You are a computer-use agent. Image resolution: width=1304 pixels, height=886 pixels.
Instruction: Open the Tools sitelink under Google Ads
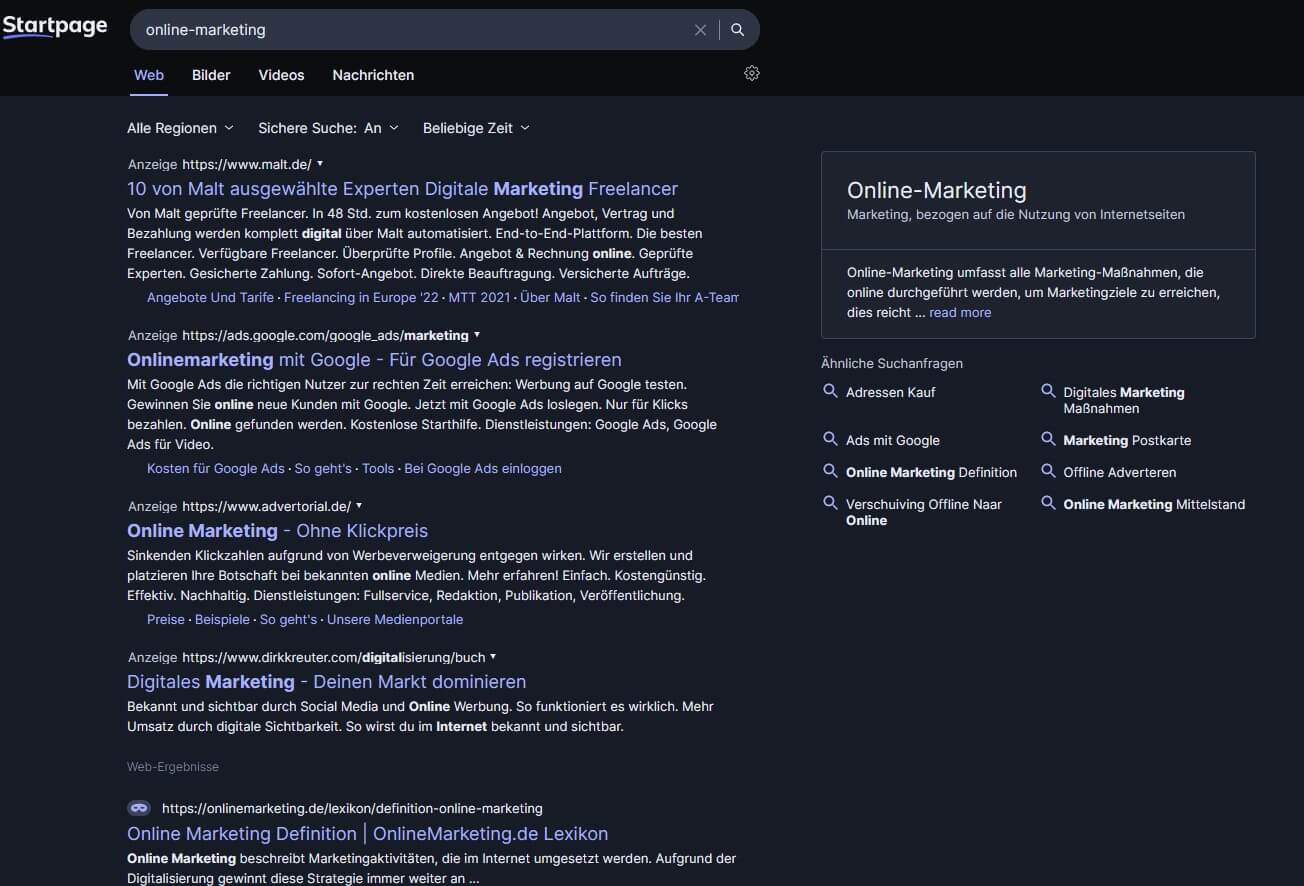[378, 468]
